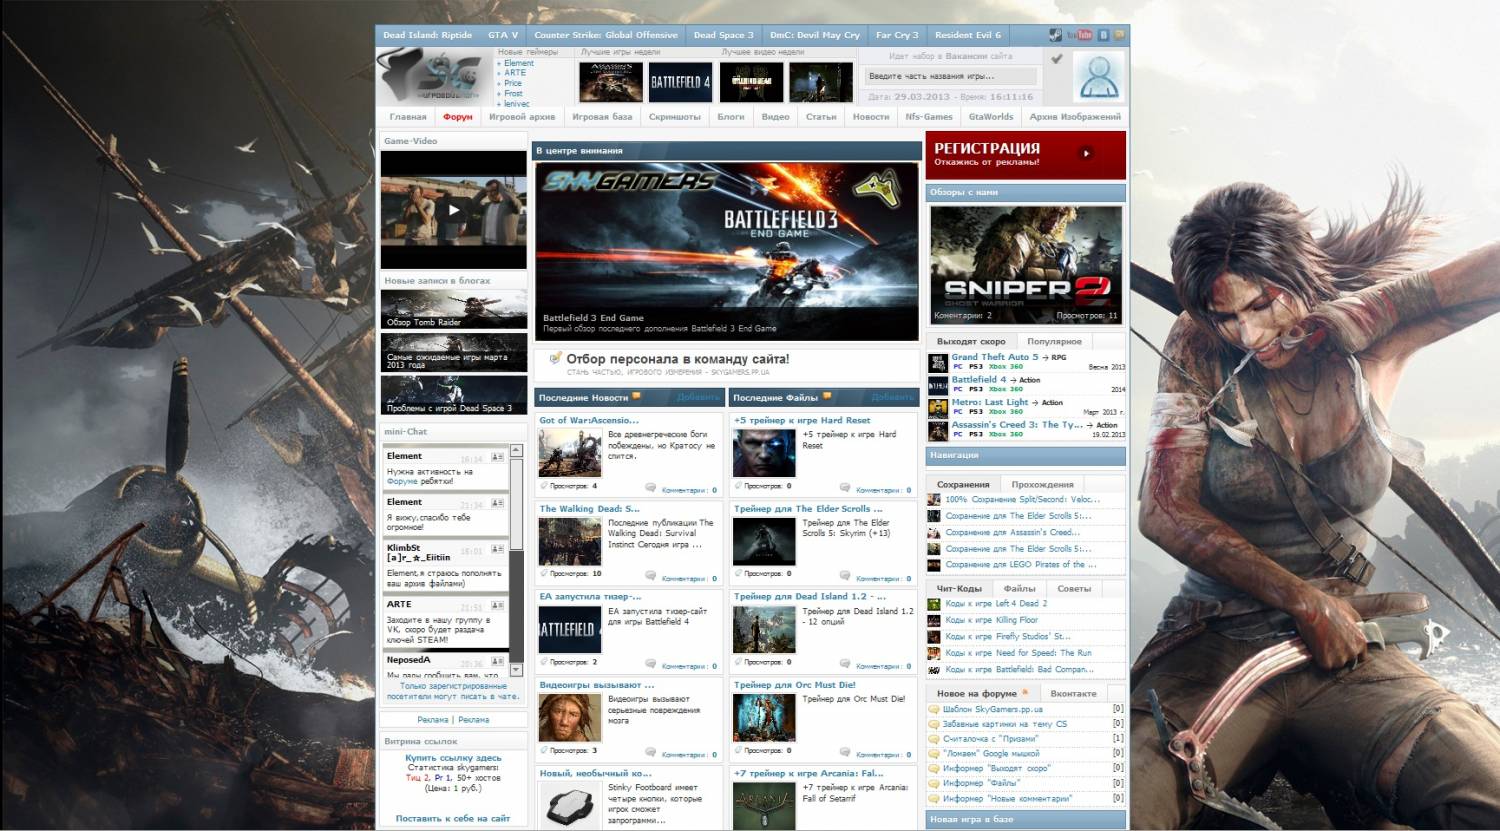This screenshot has height=831, width=1500.
Task: Open the Файлы tab in cheats block
Action: point(1019,588)
